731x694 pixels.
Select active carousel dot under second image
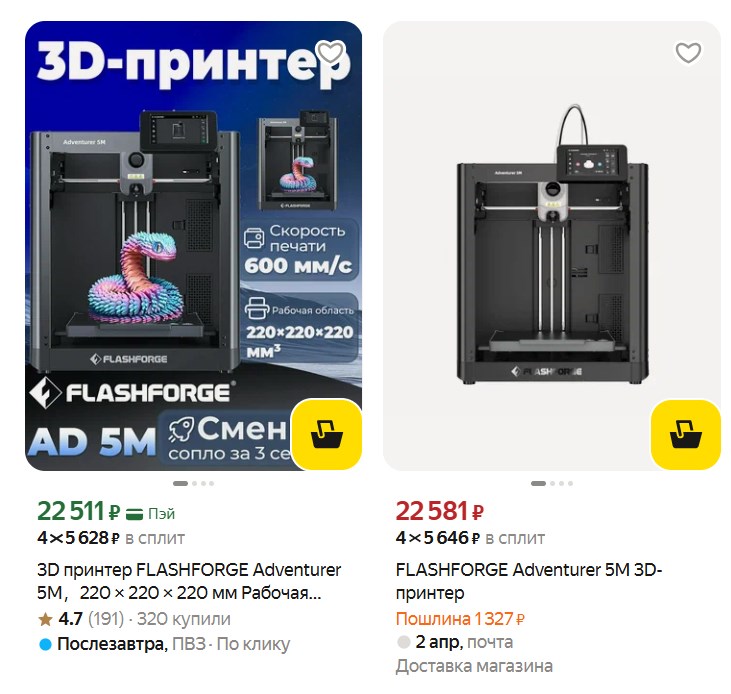[538, 483]
